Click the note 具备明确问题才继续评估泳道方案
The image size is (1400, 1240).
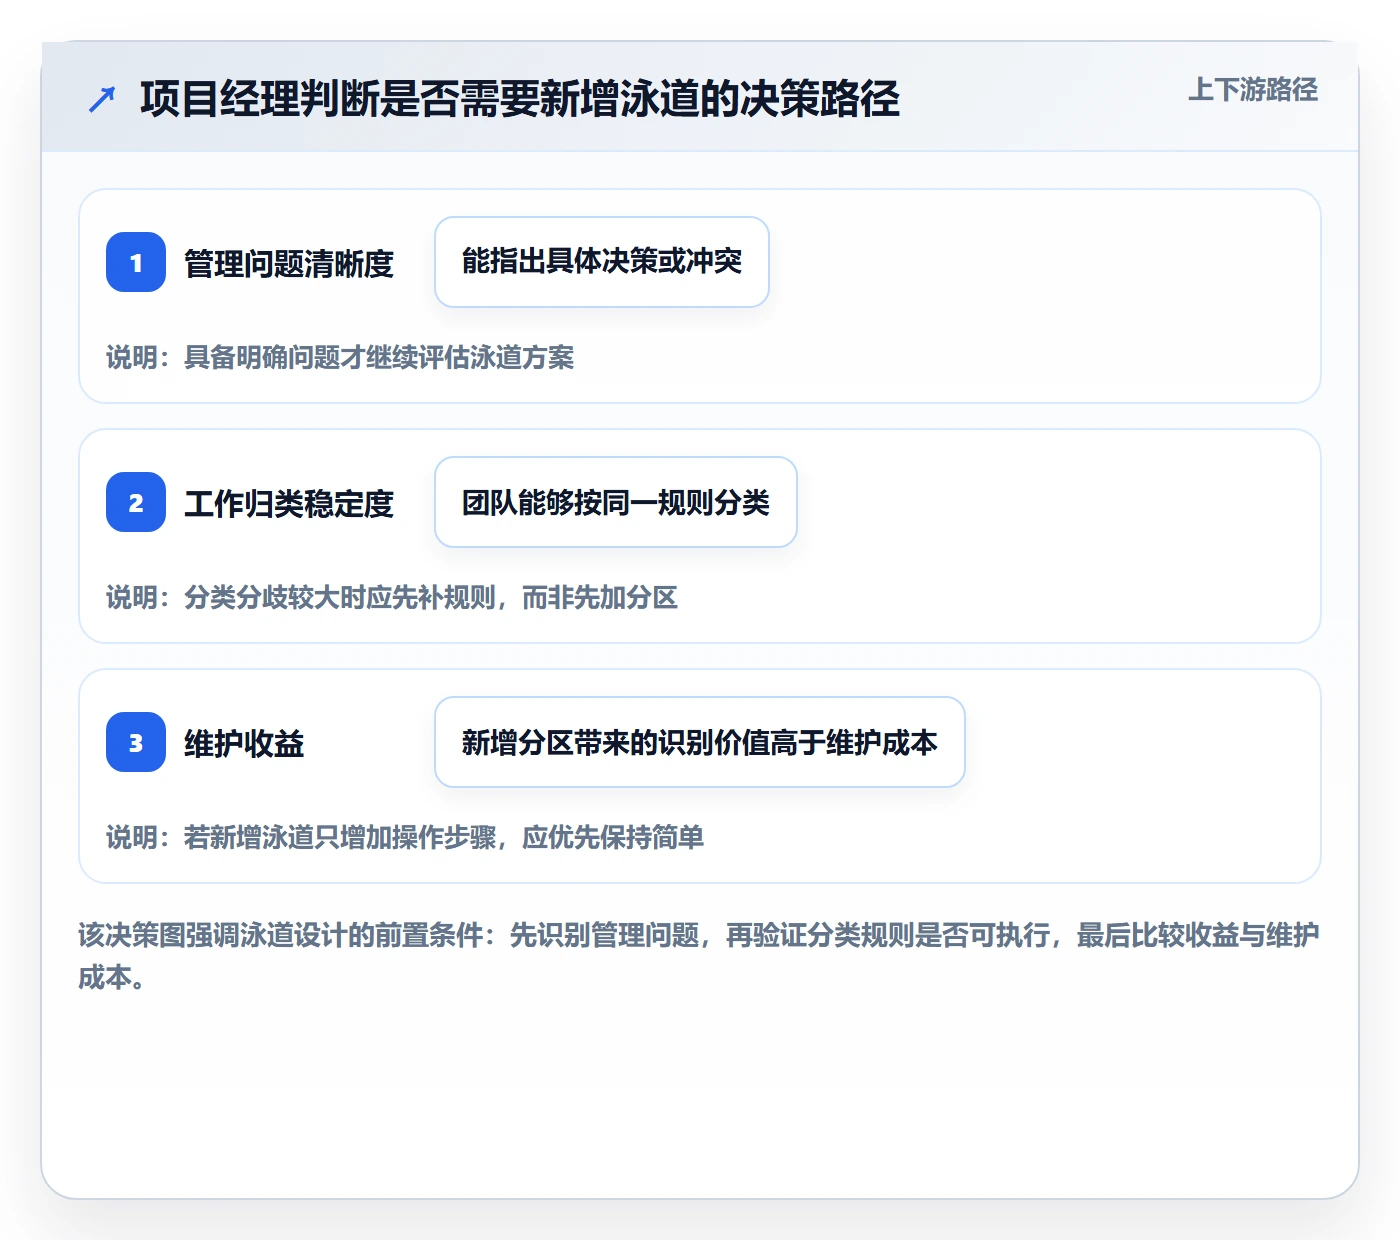click(340, 357)
